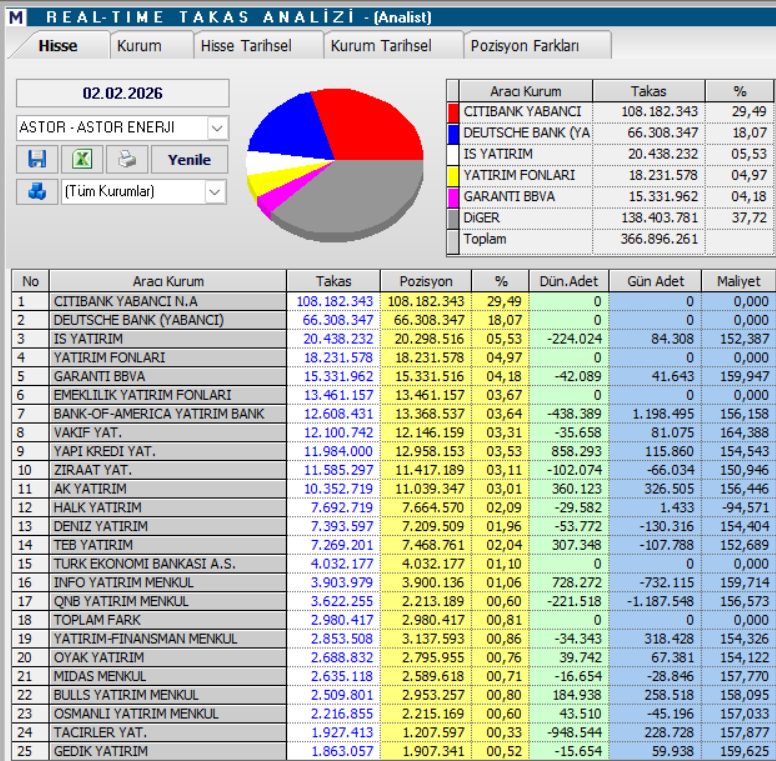Sort by the Pozisyon column header
Screen dimensions: 776x761
(426, 281)
